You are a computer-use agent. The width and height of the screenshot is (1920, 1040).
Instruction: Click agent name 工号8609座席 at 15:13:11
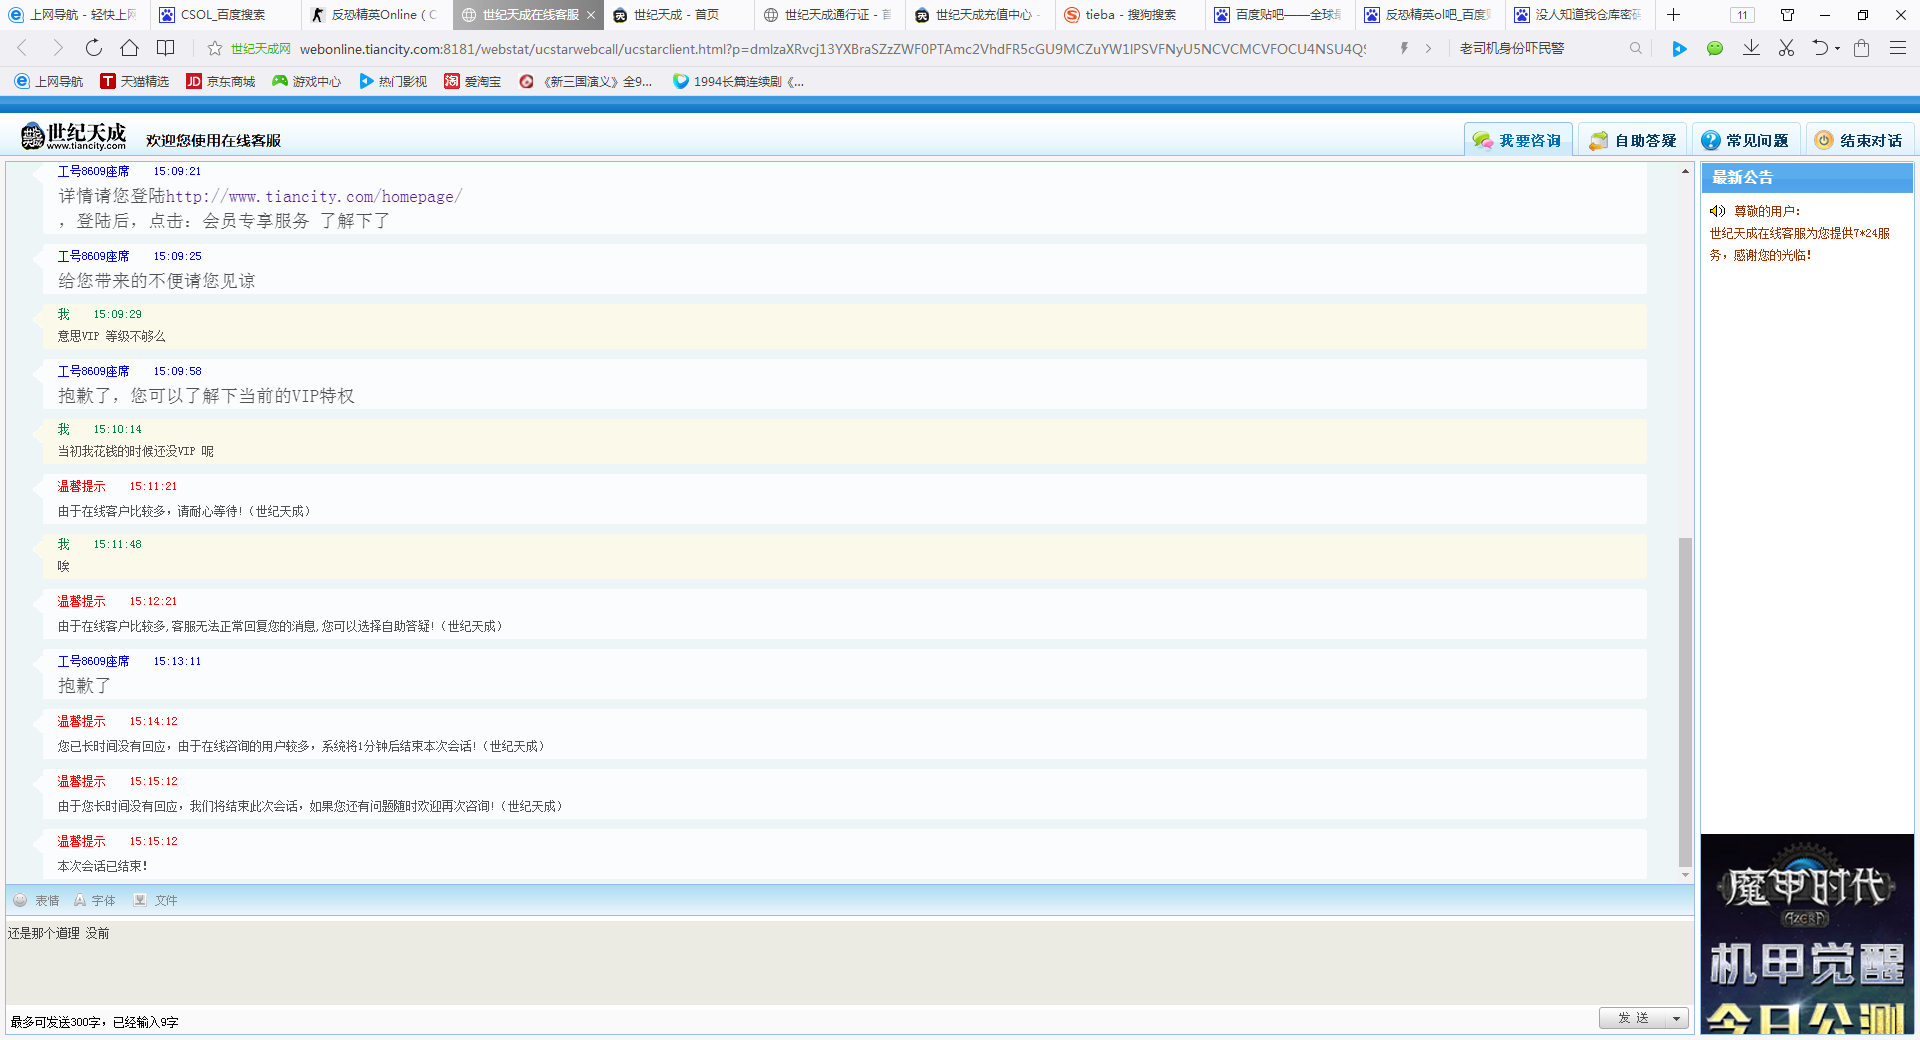point(93,661)
